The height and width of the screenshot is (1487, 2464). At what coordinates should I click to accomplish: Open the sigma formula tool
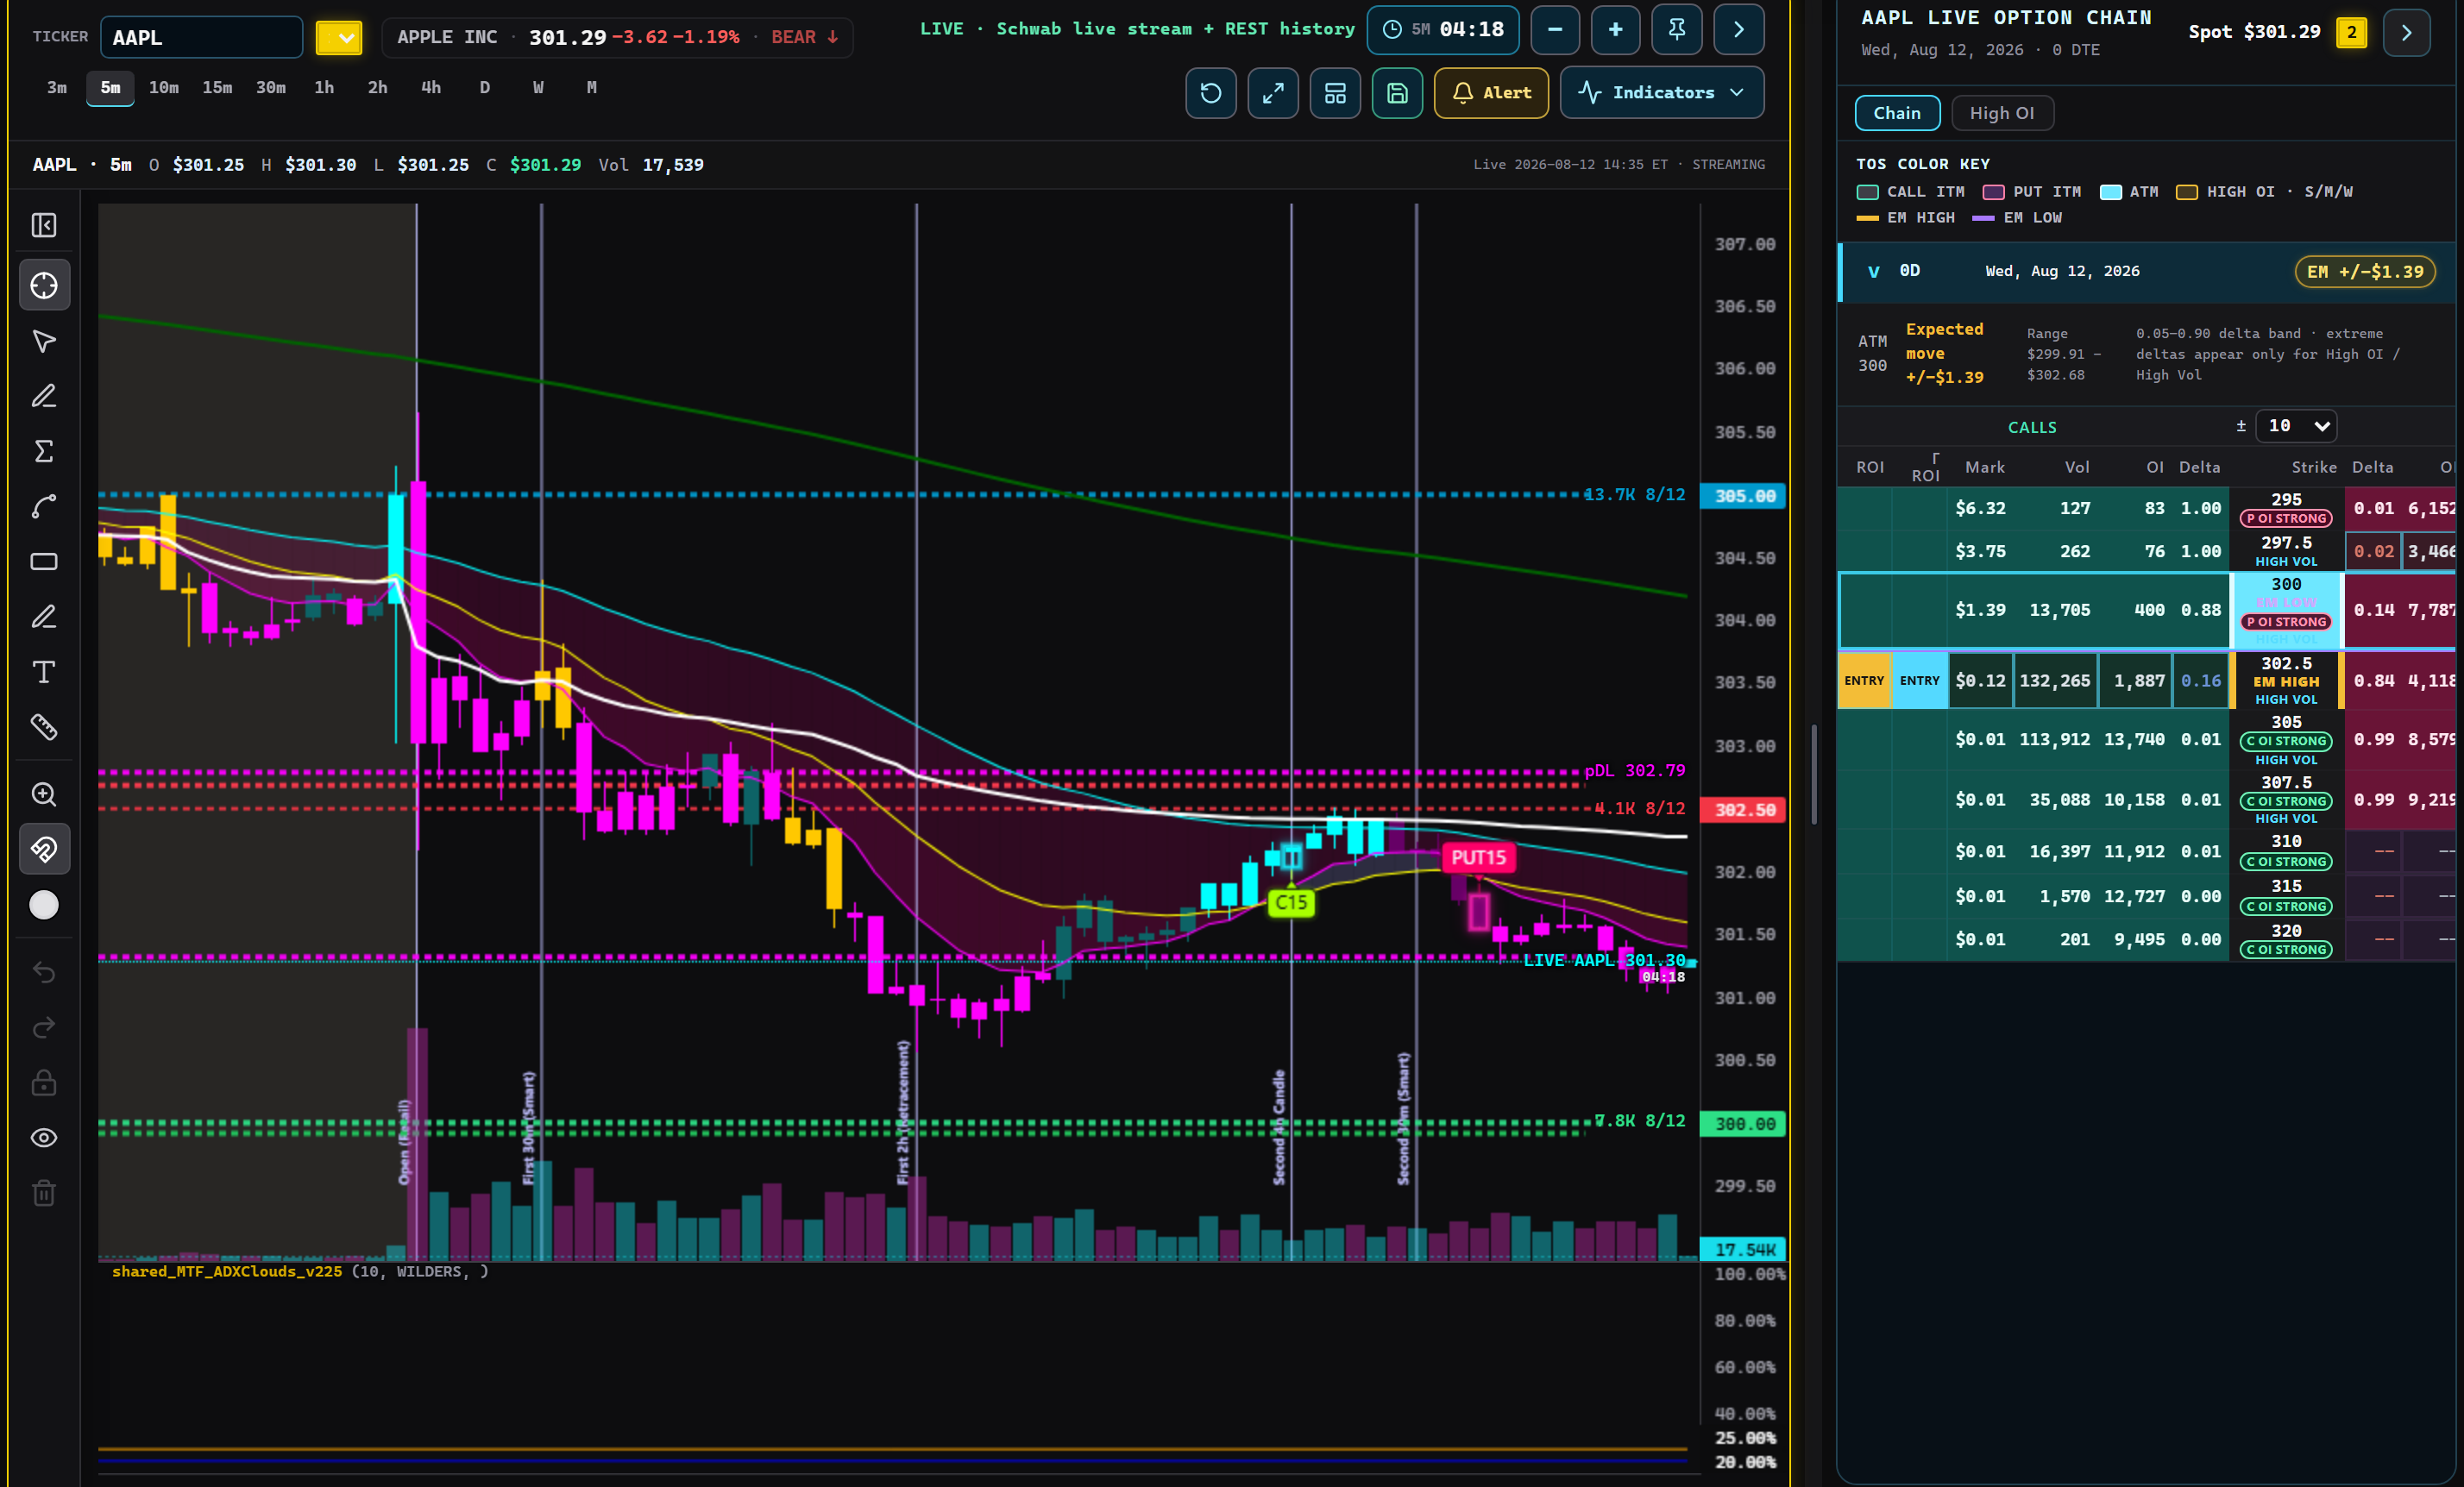[x=44, y=451]
